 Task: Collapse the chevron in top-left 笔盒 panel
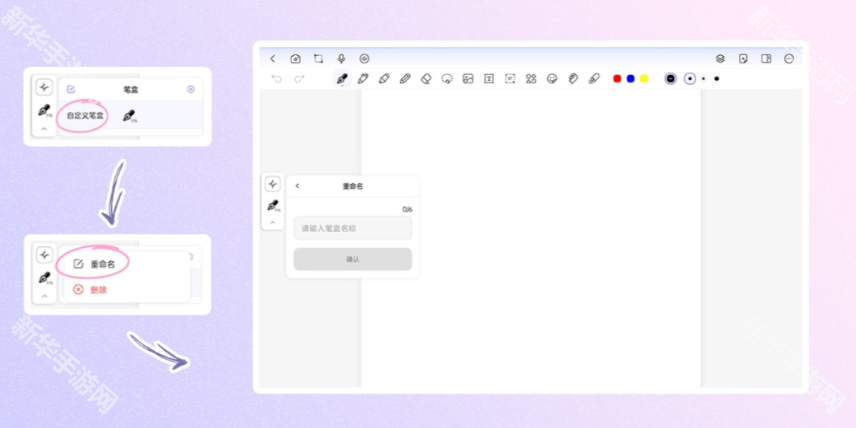point(44,129)
